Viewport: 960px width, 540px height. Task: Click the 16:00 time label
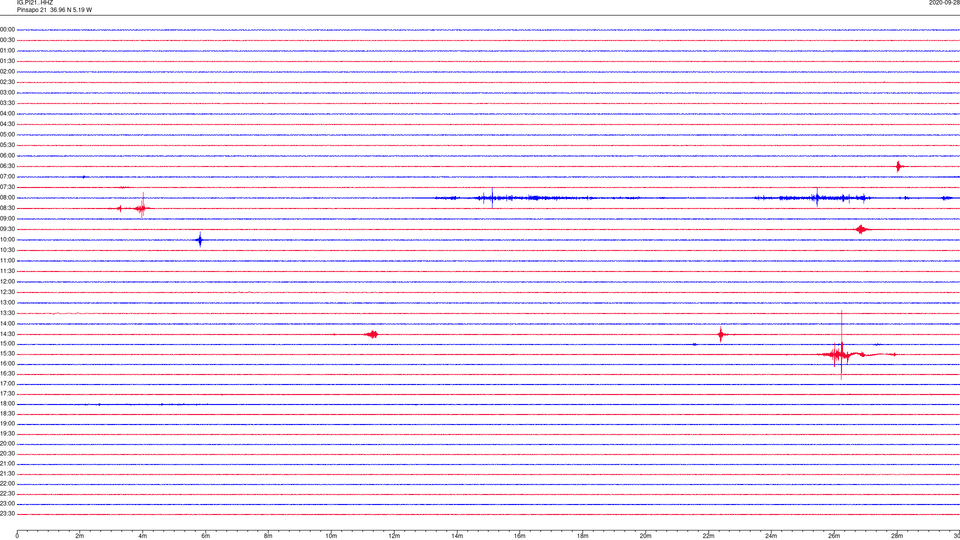(7, 364)
